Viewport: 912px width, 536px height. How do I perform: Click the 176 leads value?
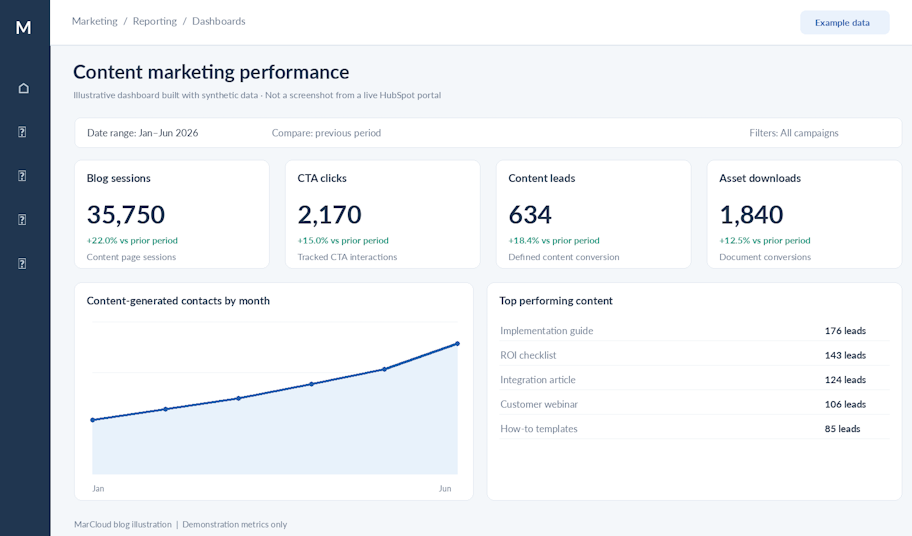point(845,331)
